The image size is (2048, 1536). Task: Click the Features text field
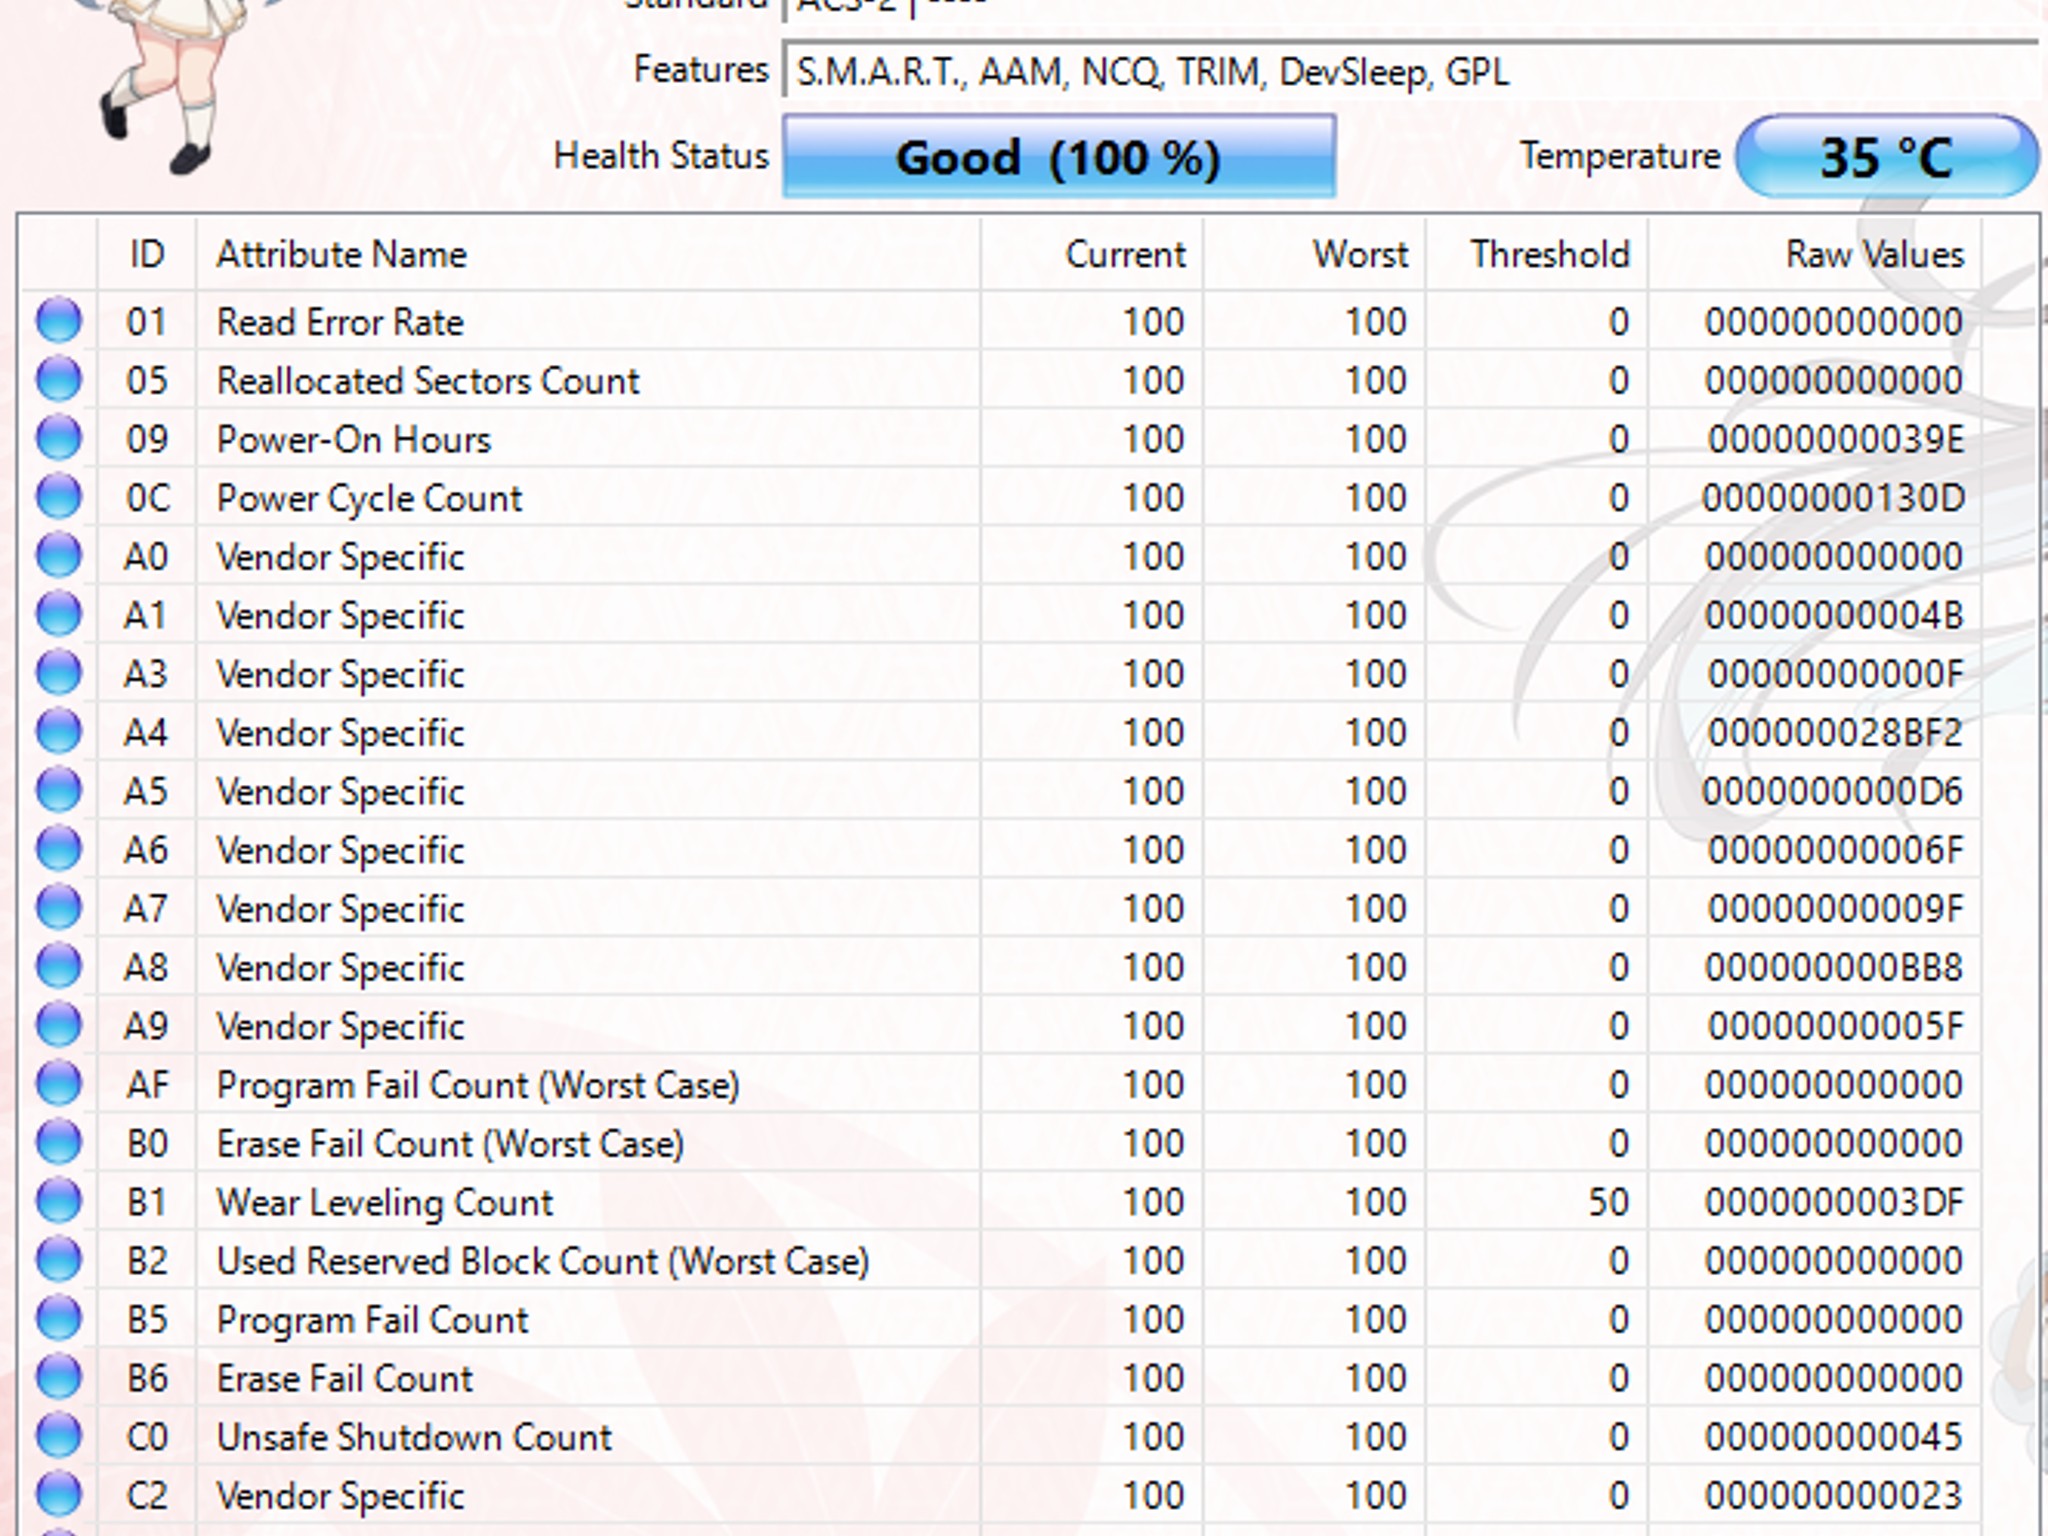pyautogui.click(x=1410, y=72)
